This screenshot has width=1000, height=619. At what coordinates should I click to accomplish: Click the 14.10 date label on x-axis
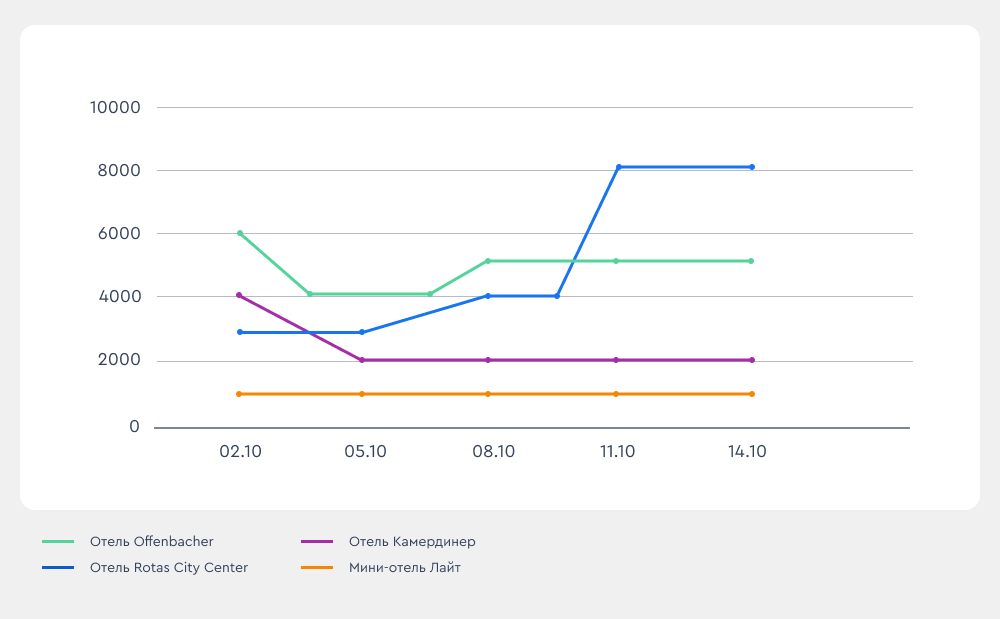[x=747, y=452]
